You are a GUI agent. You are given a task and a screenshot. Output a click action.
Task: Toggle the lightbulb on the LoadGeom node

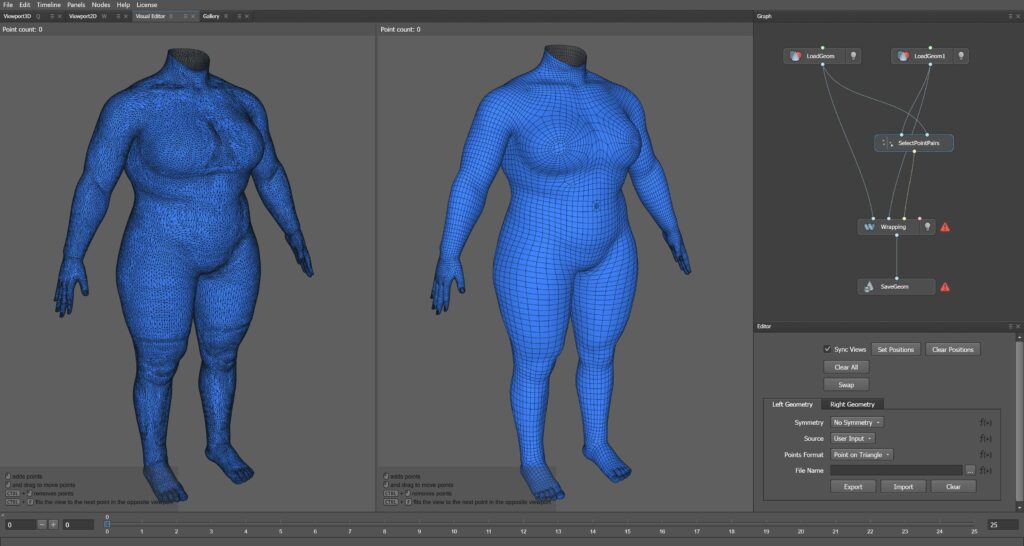tap(854, 57)
